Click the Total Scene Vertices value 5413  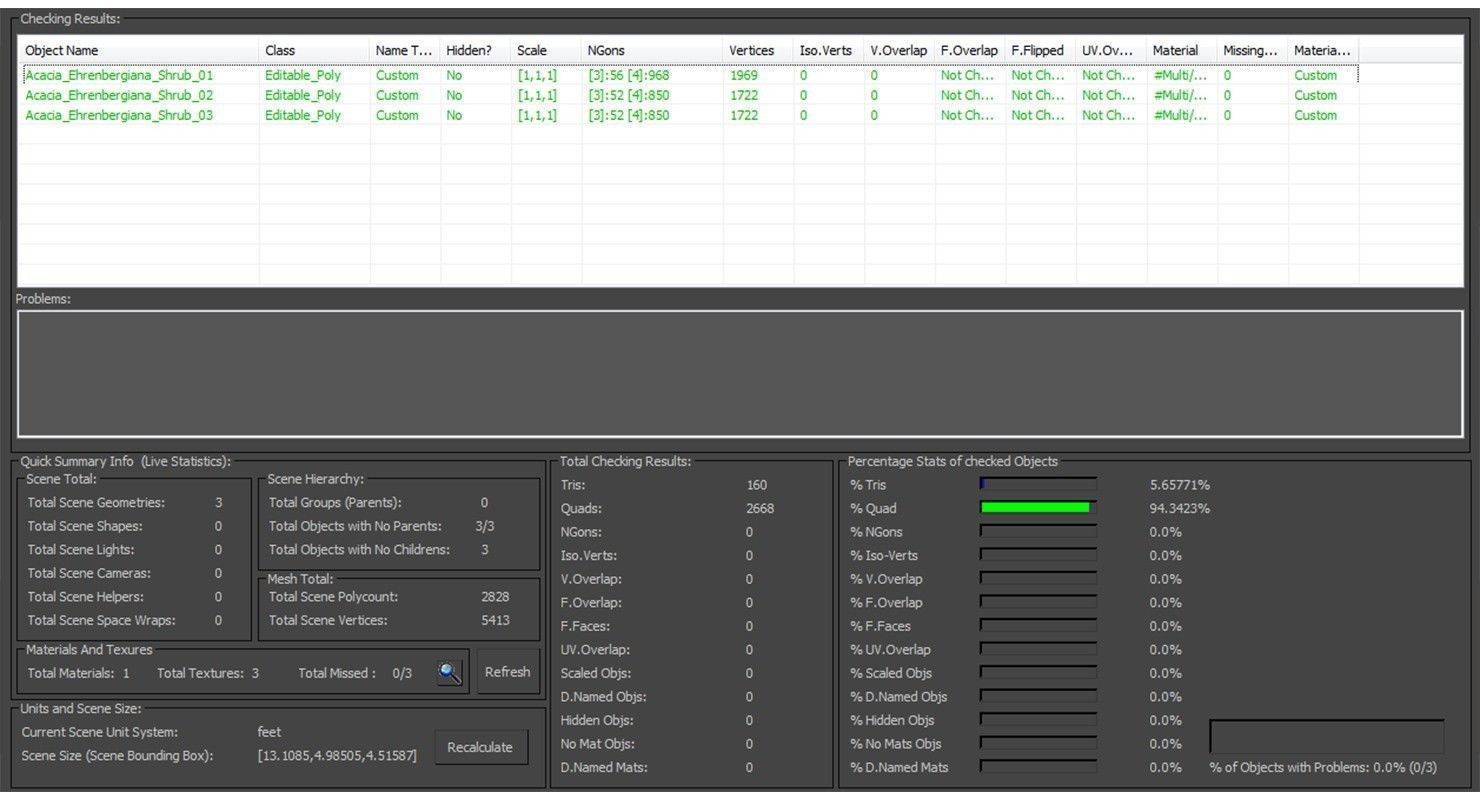(495, 620)
